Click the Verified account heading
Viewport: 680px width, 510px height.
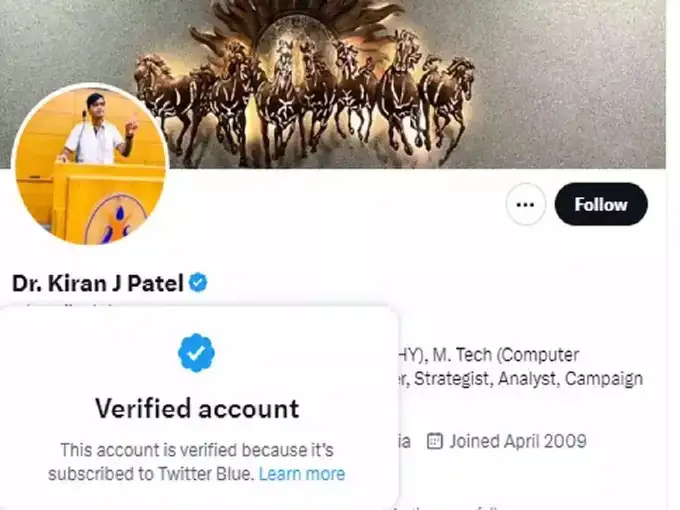pyautogui.click(x=197, y=408)
